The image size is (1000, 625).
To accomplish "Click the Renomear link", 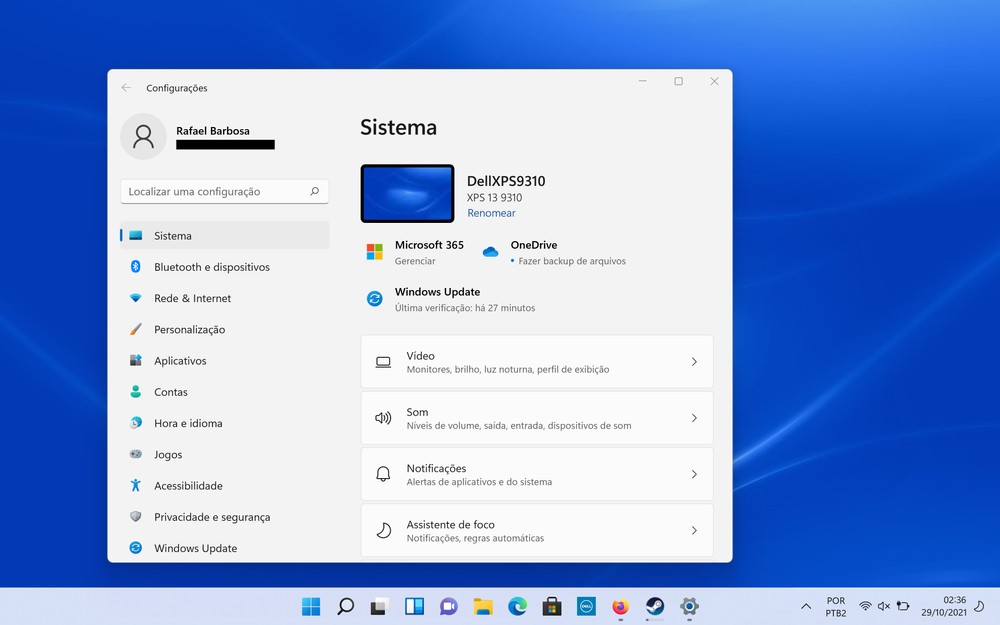I will (x=491, y=213).
